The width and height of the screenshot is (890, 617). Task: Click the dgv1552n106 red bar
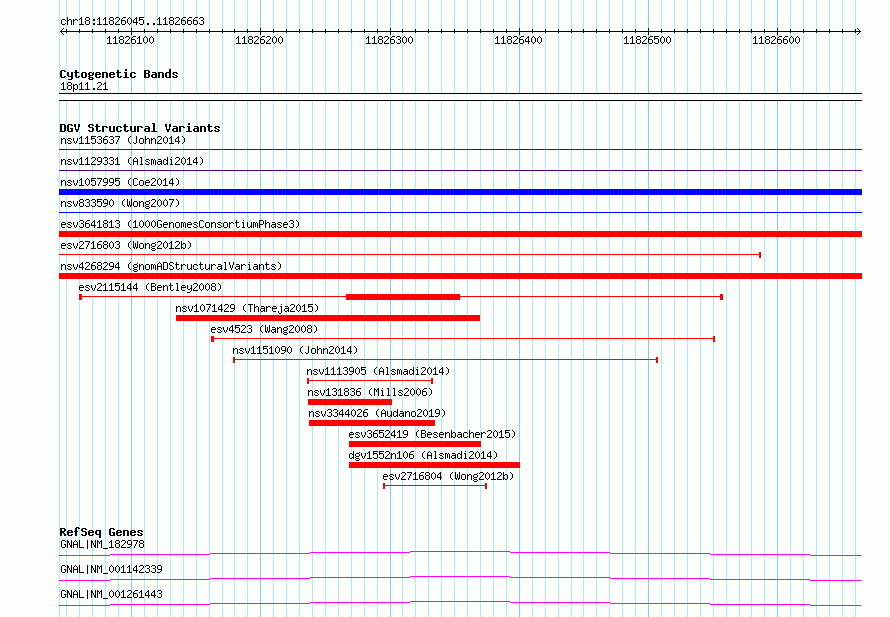pos(434,465)
